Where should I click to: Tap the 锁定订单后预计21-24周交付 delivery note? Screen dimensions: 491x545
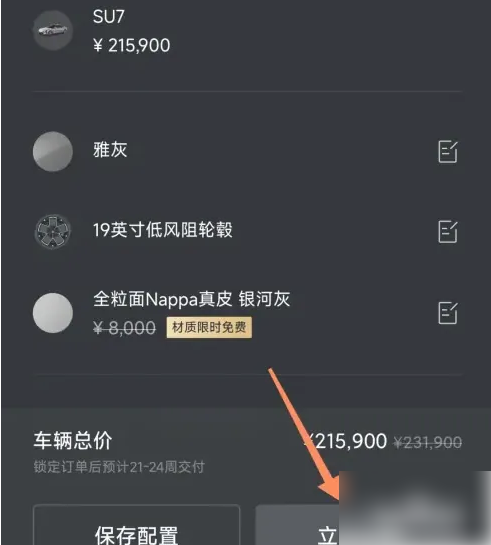119,467
